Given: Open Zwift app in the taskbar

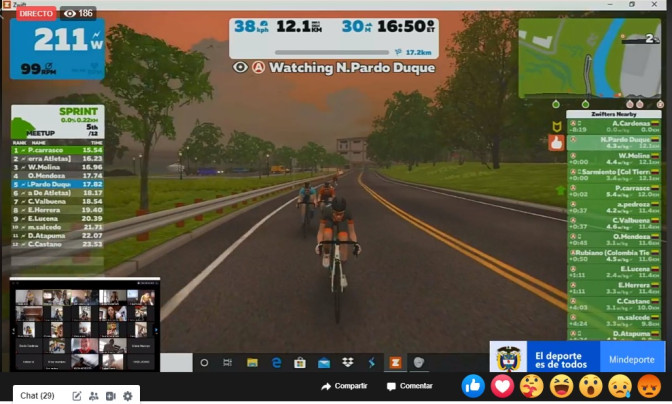Looking at the screenshot, I should pos(395,362).
